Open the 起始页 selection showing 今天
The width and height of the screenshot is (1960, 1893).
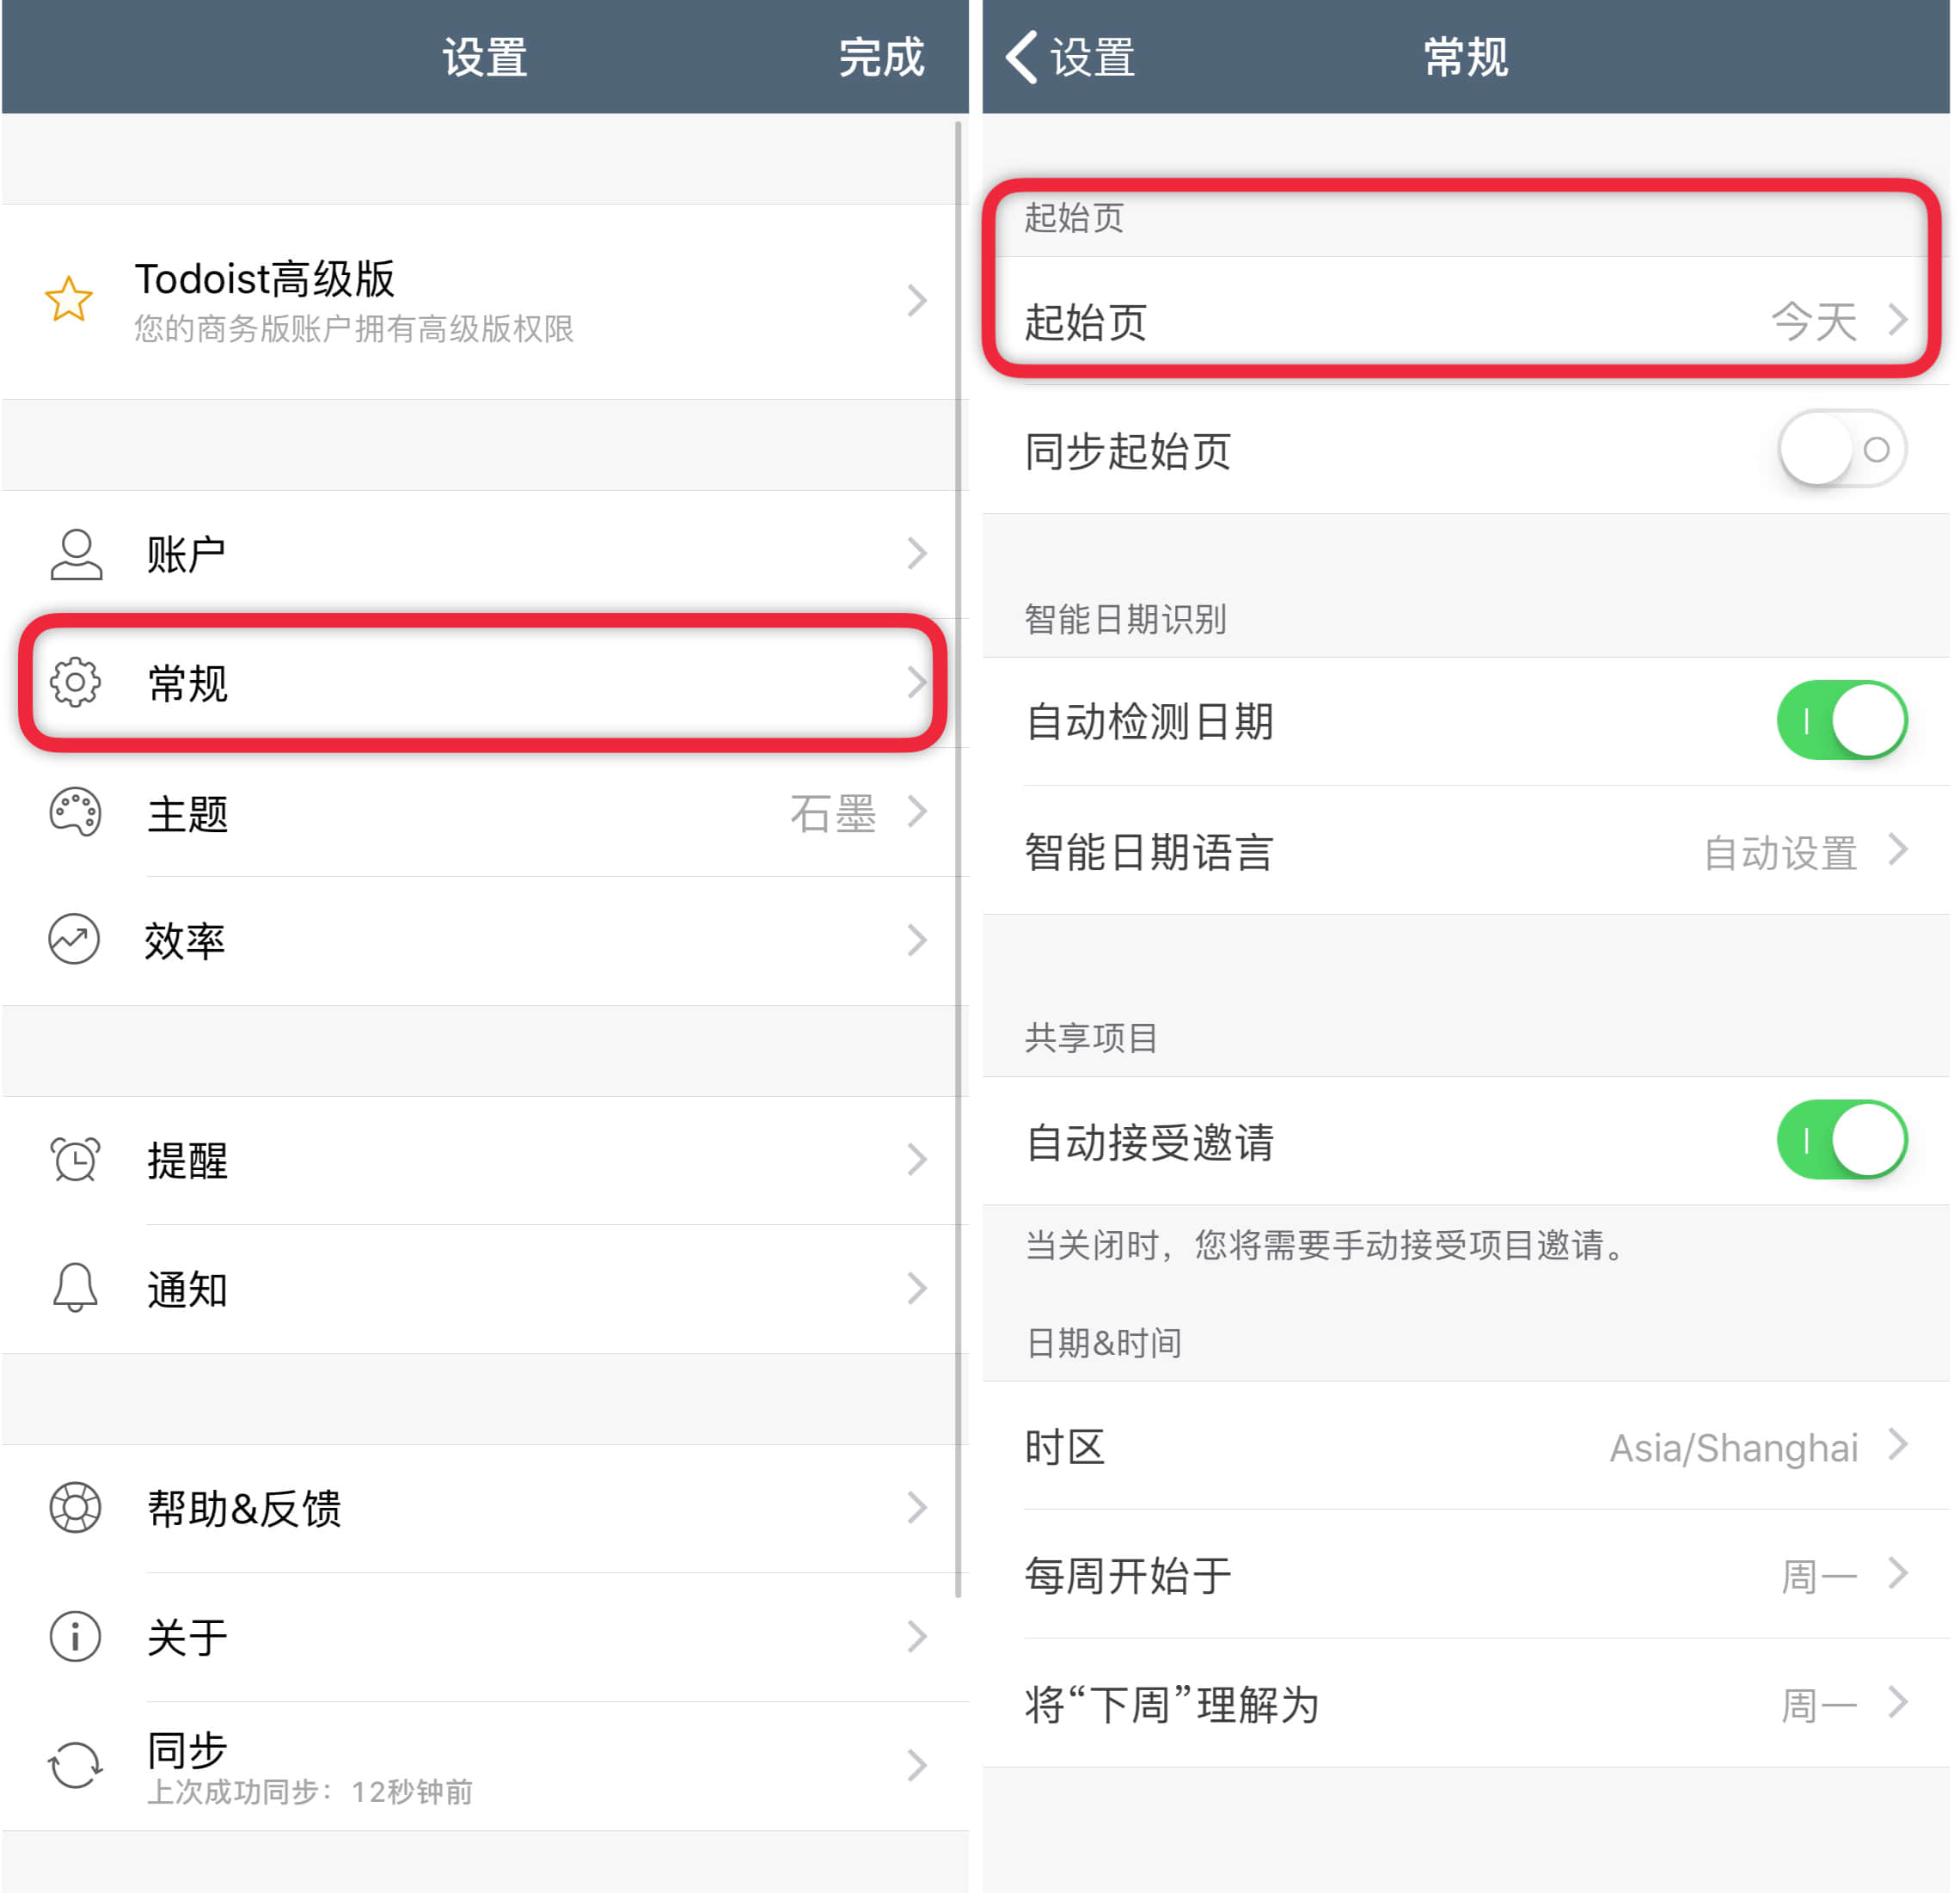point(1466,321)
